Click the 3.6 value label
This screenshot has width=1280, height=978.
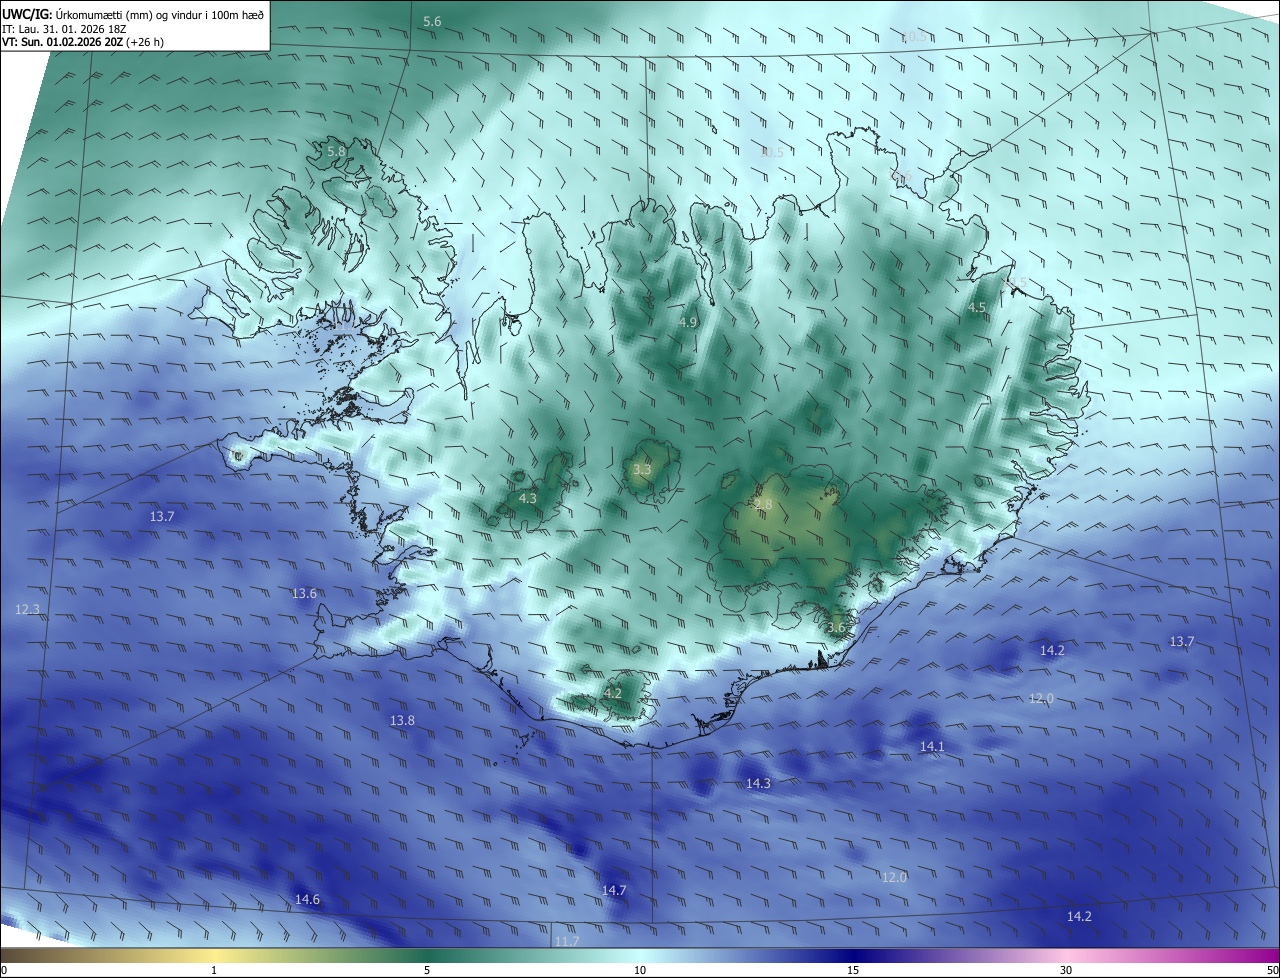tap(837, 628)
